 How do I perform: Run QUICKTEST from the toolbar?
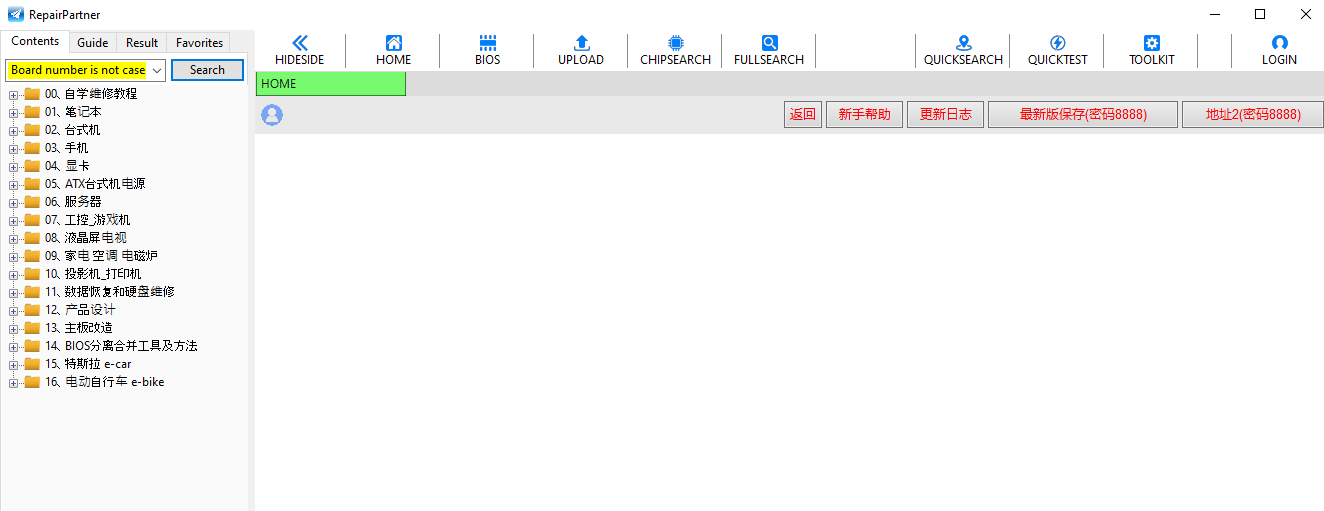1057,43
